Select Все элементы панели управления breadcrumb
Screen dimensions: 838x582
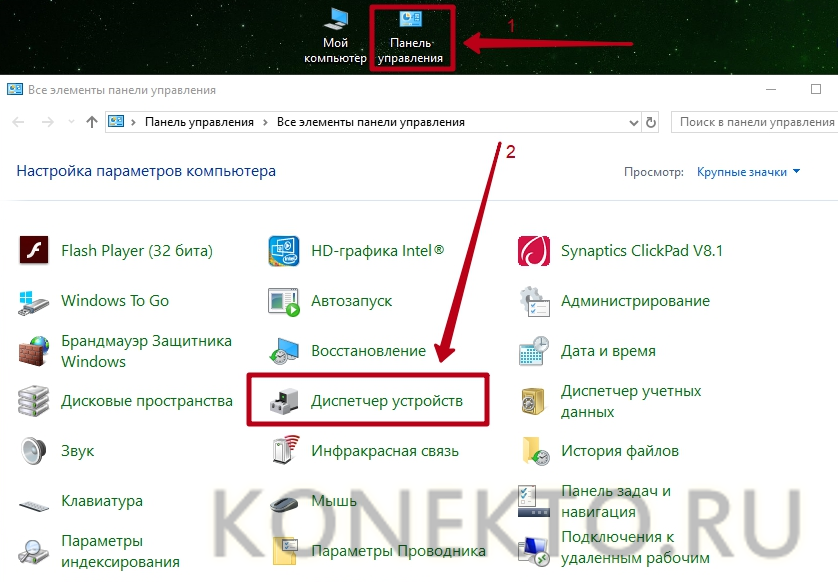(370, 122)
